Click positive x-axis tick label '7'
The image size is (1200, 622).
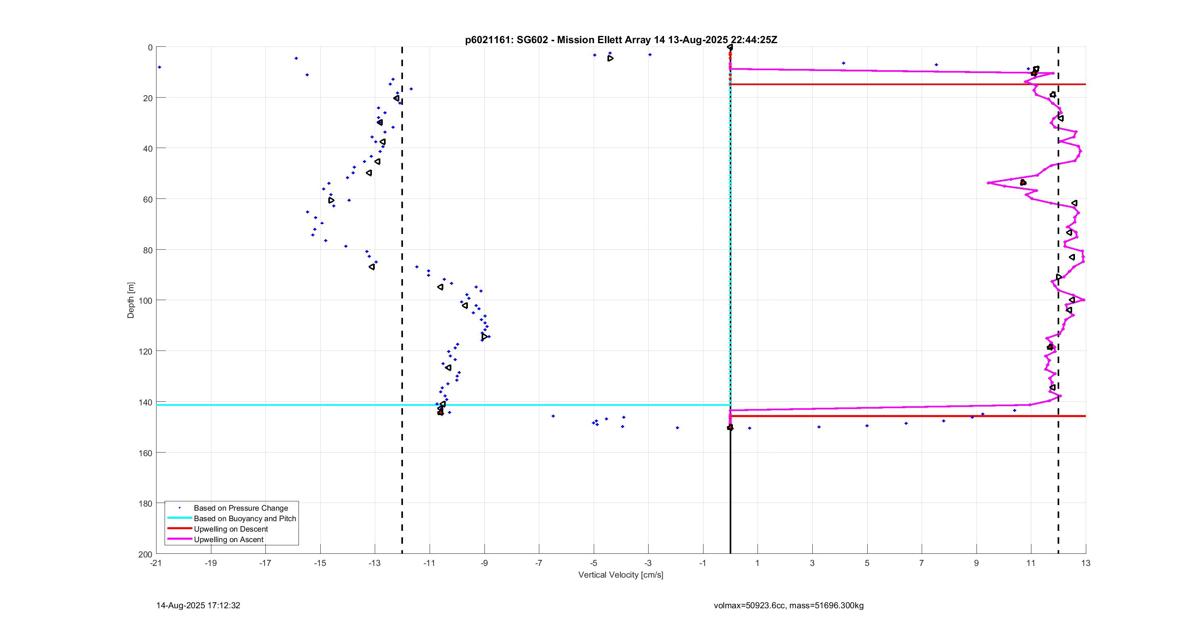922,563
